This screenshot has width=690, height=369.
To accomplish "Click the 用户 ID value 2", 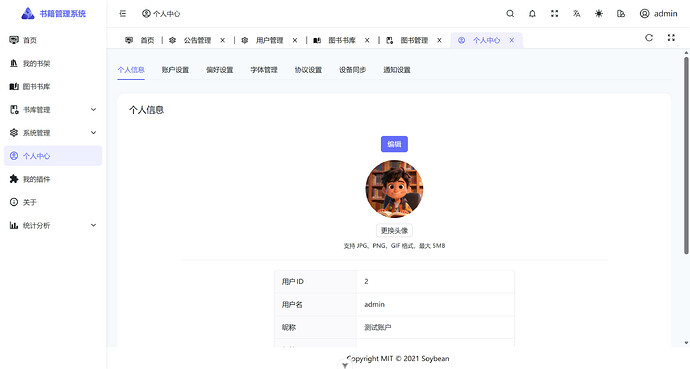I will coord(366,281).
